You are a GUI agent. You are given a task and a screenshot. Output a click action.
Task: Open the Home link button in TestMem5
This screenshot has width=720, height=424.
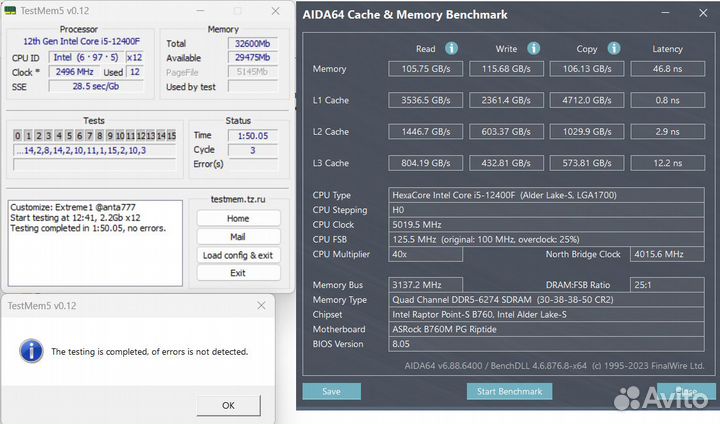(238, 218)
